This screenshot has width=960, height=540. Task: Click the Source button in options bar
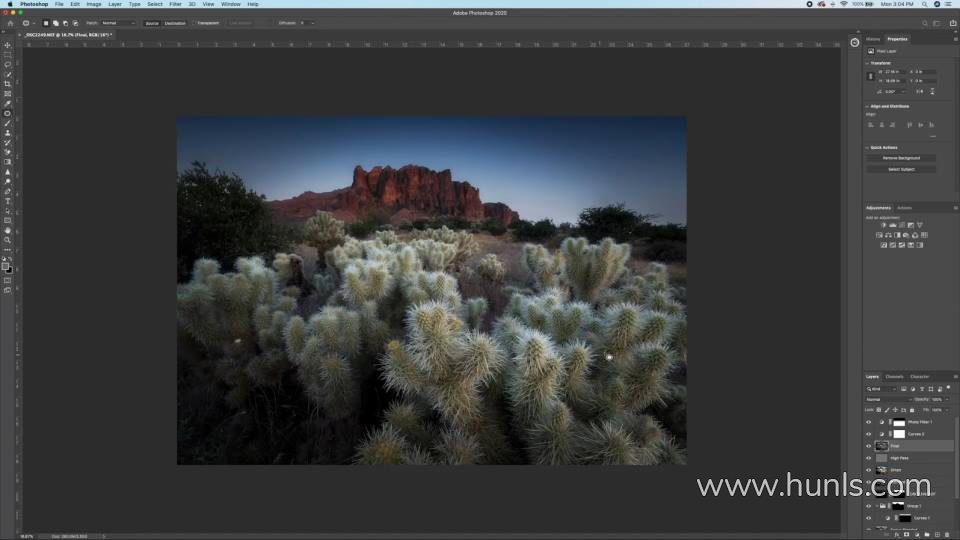point(152,23)
